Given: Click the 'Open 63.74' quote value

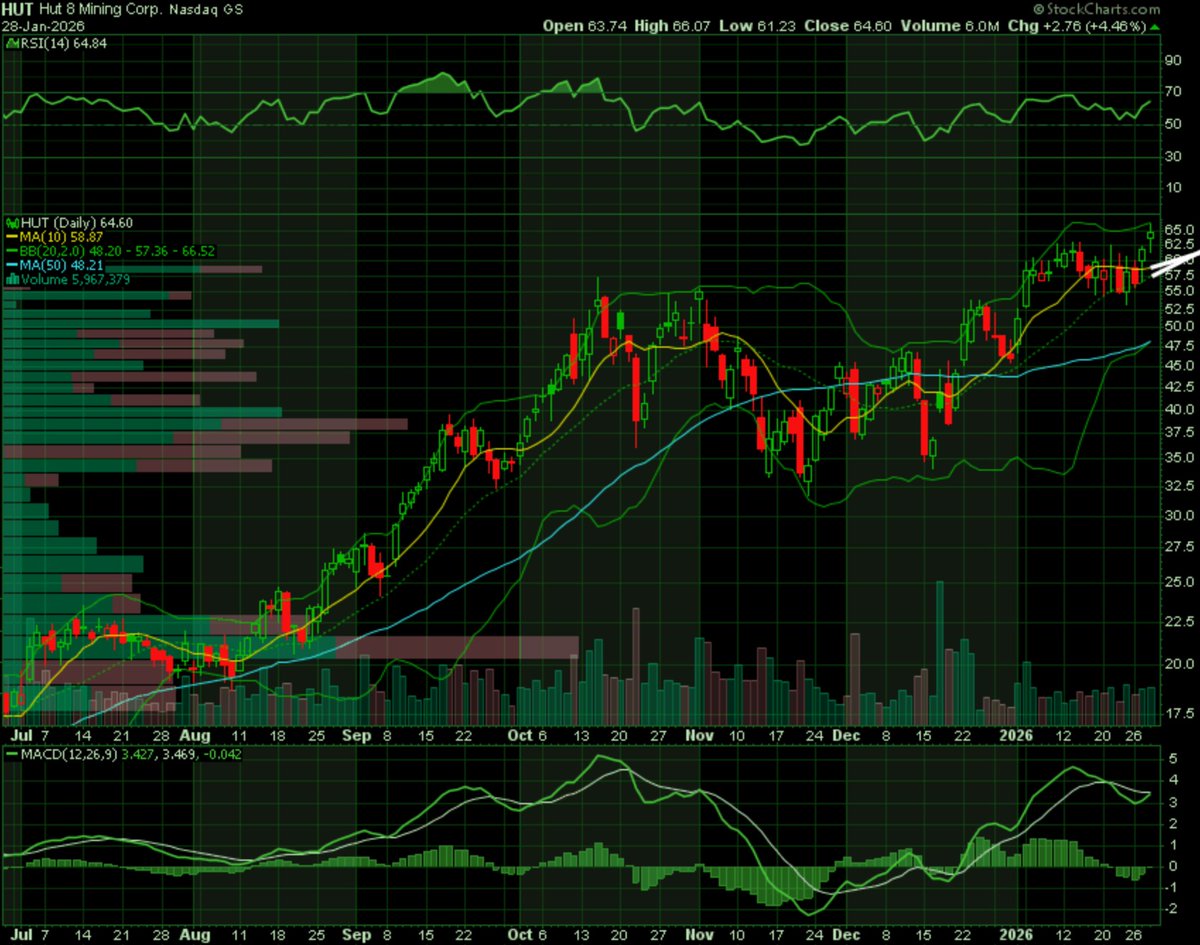Looking at the screenshot, I should tap(585, 25).
